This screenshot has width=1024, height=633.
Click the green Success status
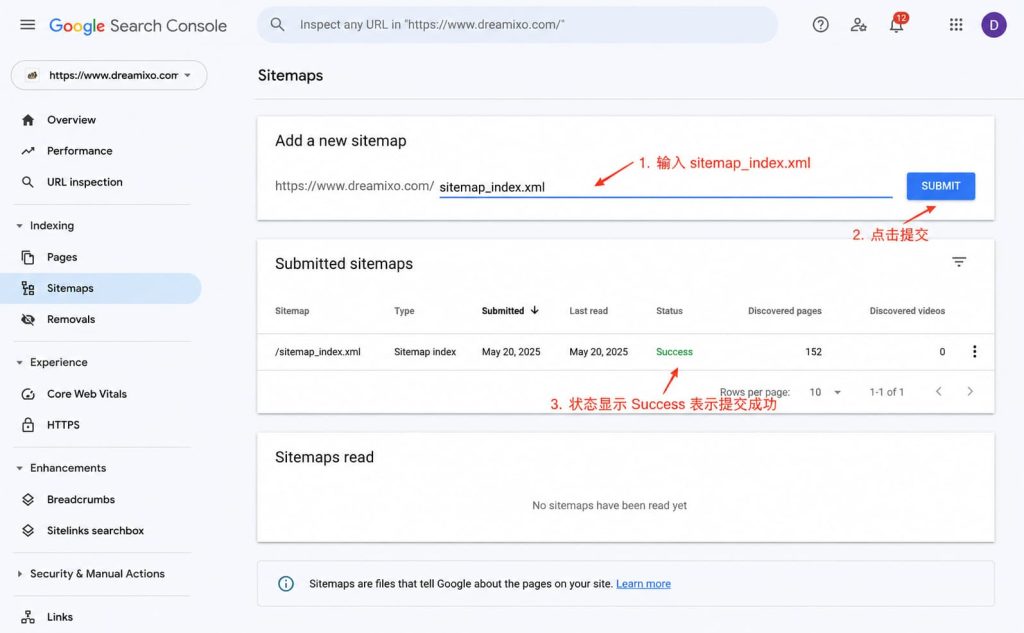tap(674, 351)
